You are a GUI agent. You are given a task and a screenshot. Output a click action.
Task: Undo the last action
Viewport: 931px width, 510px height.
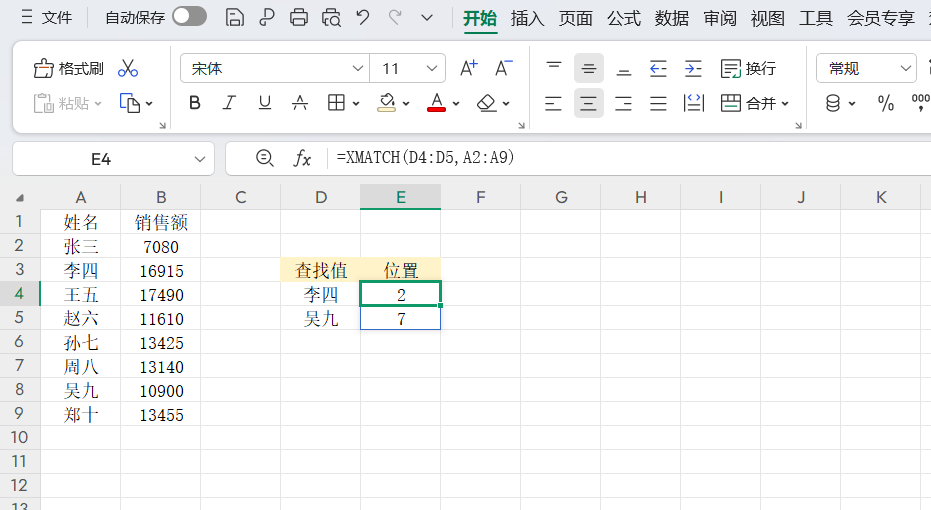(363, 17)
